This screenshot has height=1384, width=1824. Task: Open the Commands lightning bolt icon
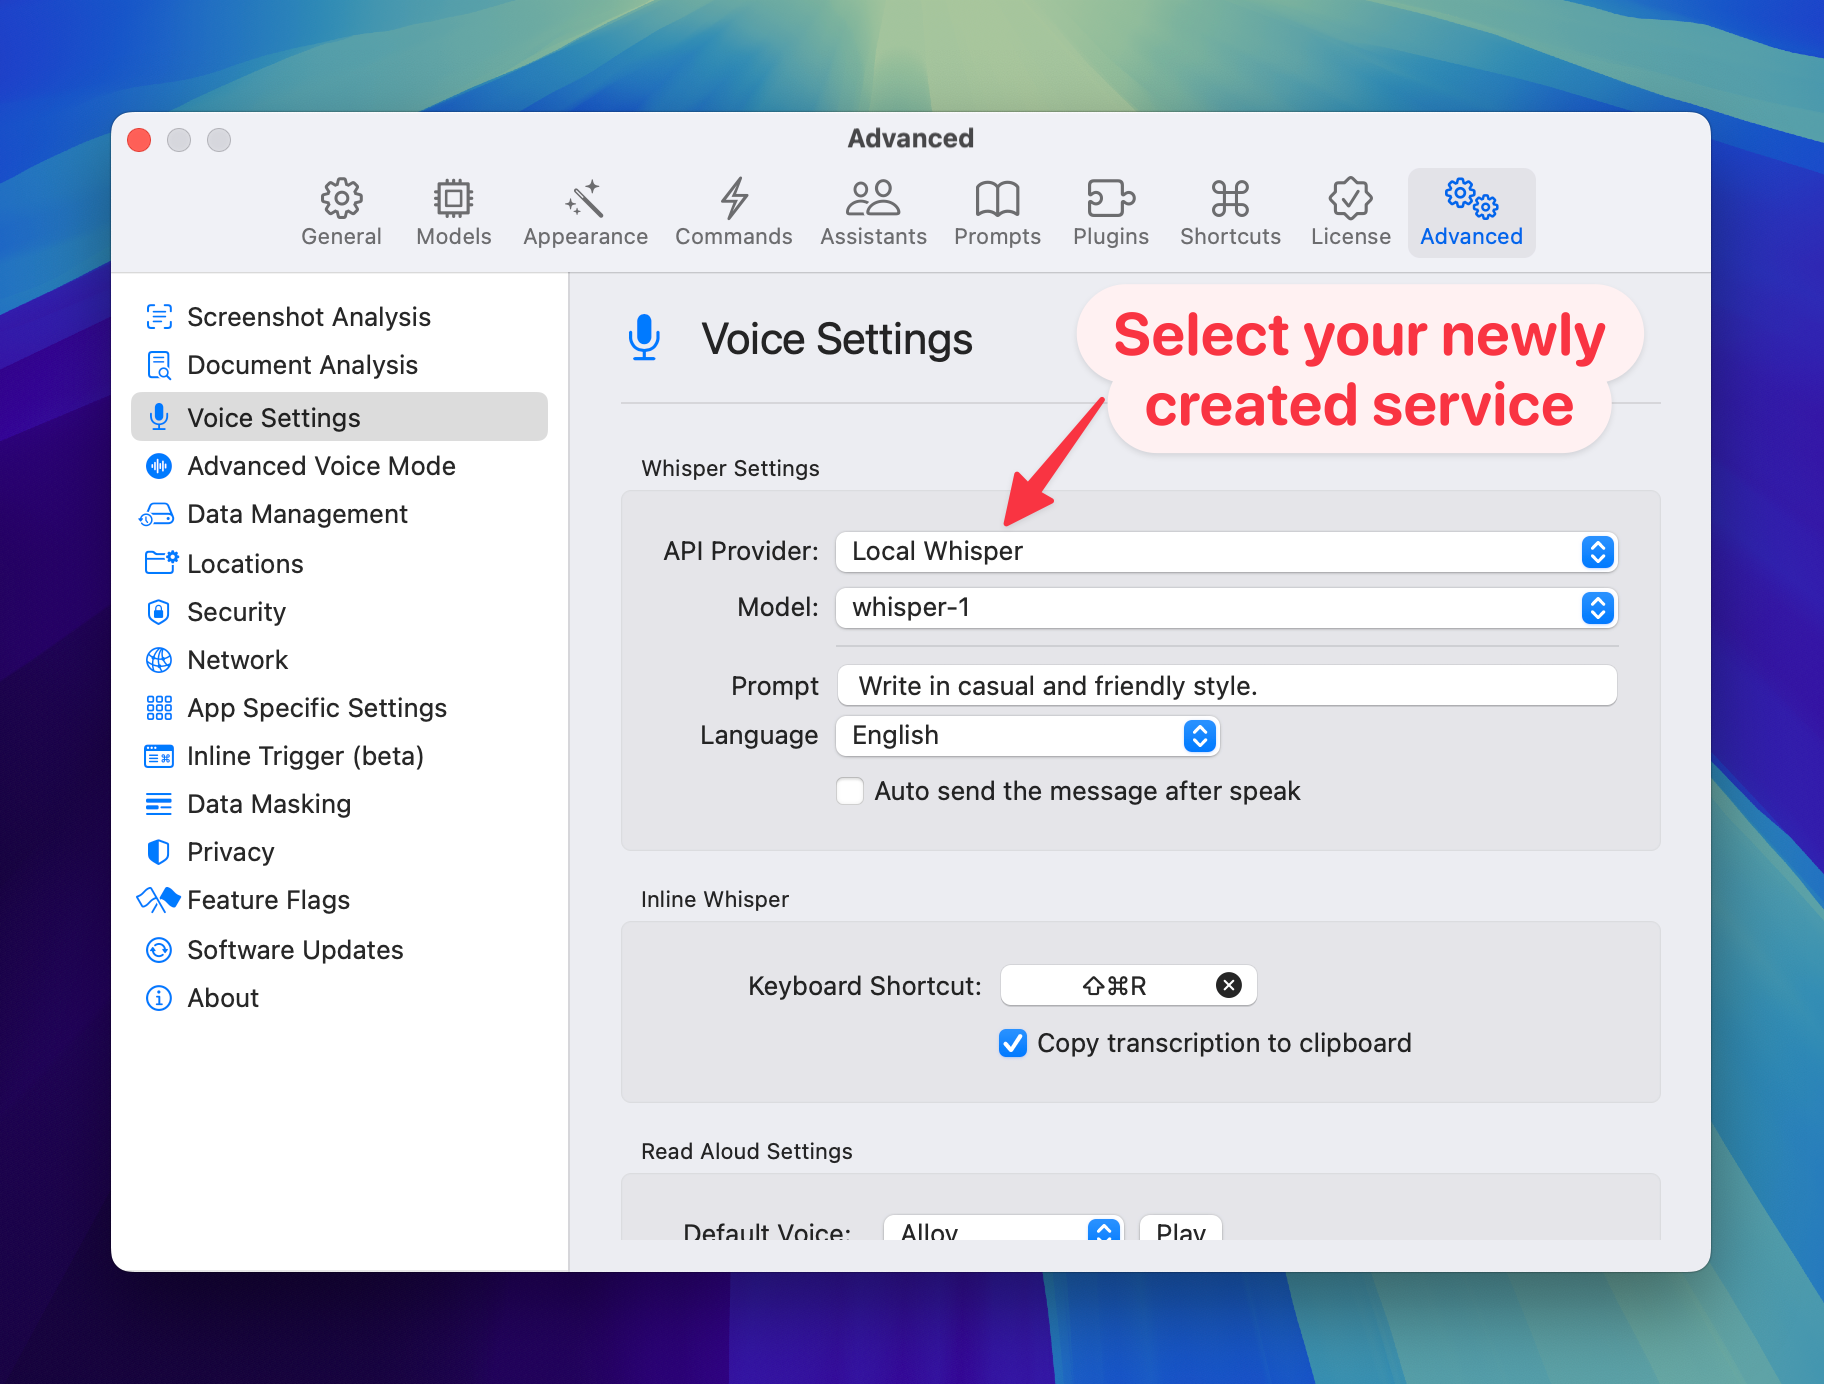[733, 198]
